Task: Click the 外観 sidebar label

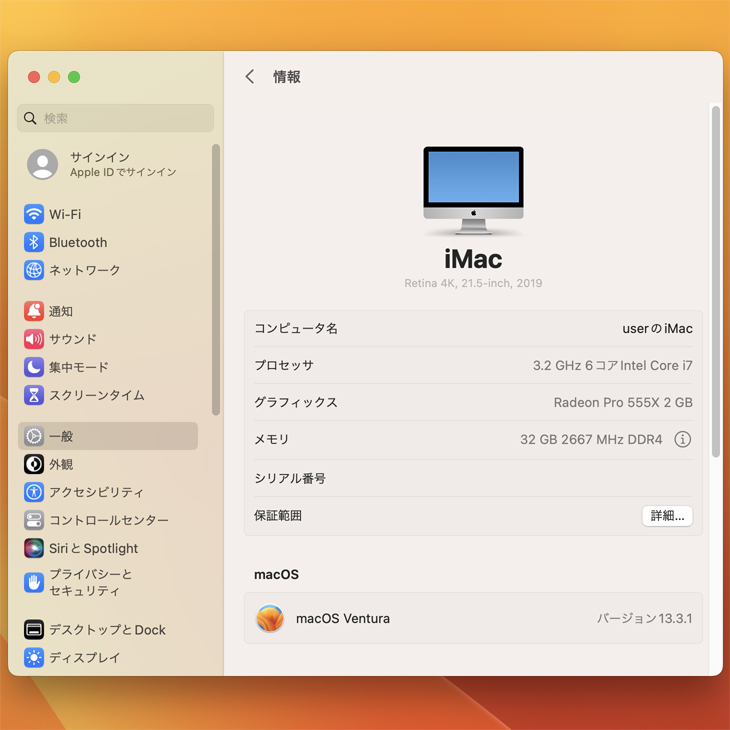Action: coord(61,464)
